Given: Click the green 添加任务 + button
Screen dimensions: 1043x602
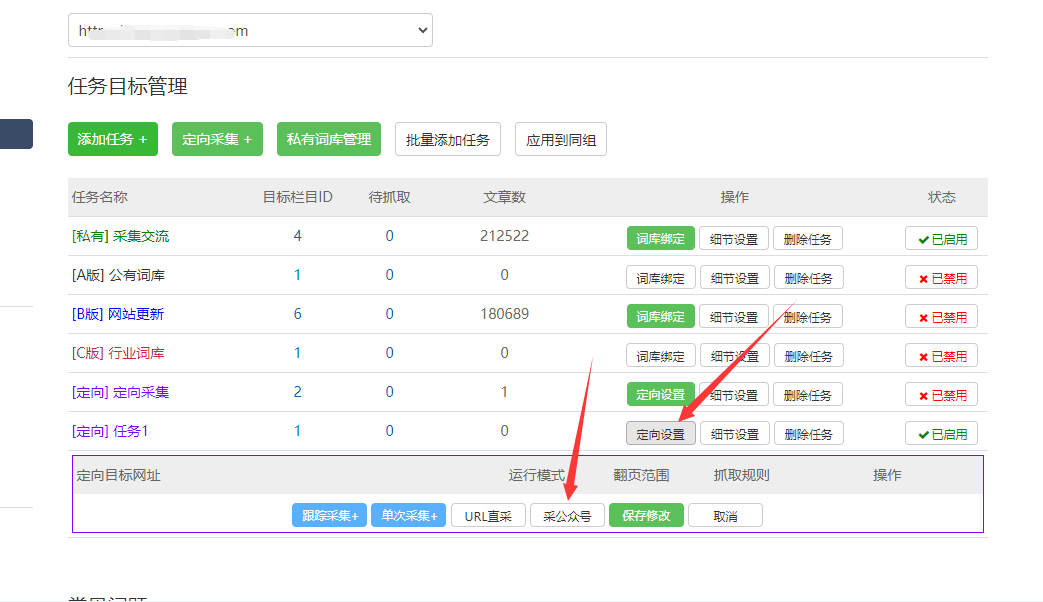Looking at the screenshot, I should pyautogui.click(x=113, y=139).
